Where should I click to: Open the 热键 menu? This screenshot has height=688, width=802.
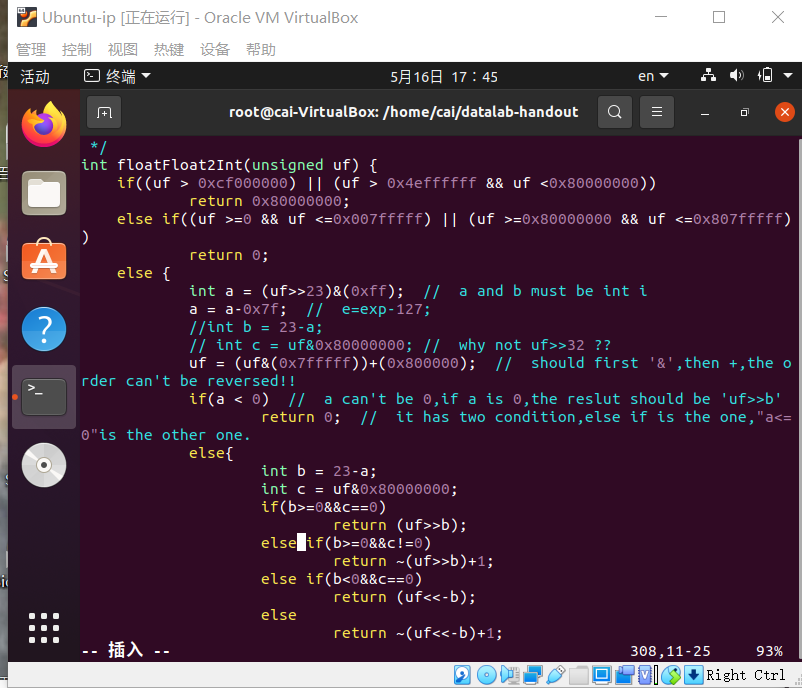click(x=169, y=50)
